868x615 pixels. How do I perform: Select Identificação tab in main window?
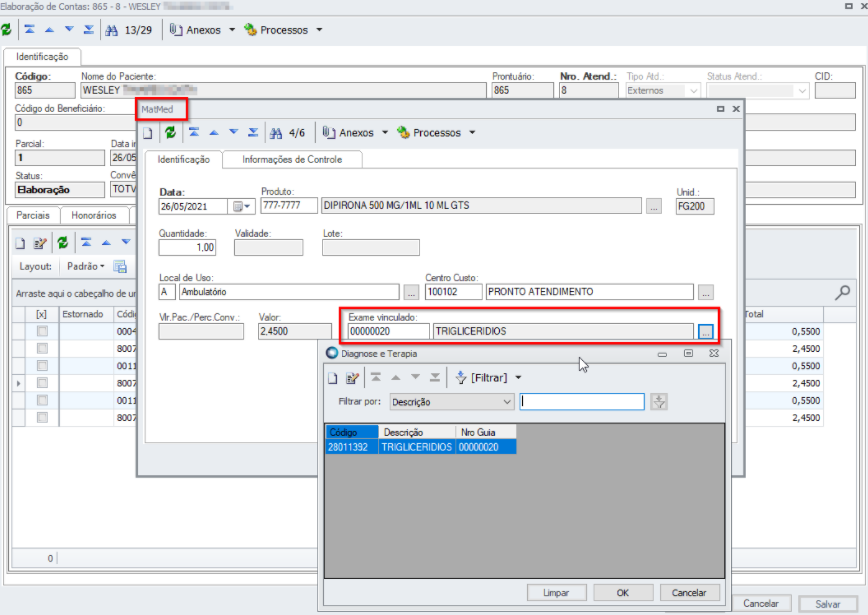click(x=42, y=56)
